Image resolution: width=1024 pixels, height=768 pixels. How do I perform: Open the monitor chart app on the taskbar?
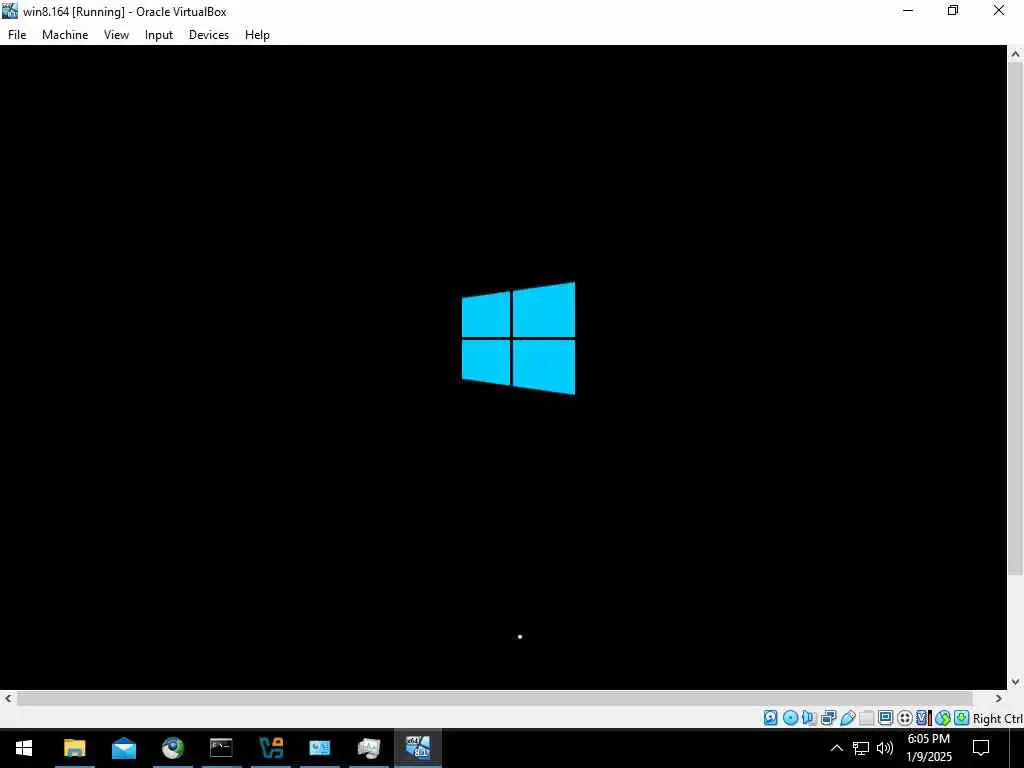pyautogui.click(x=368, y=748)
